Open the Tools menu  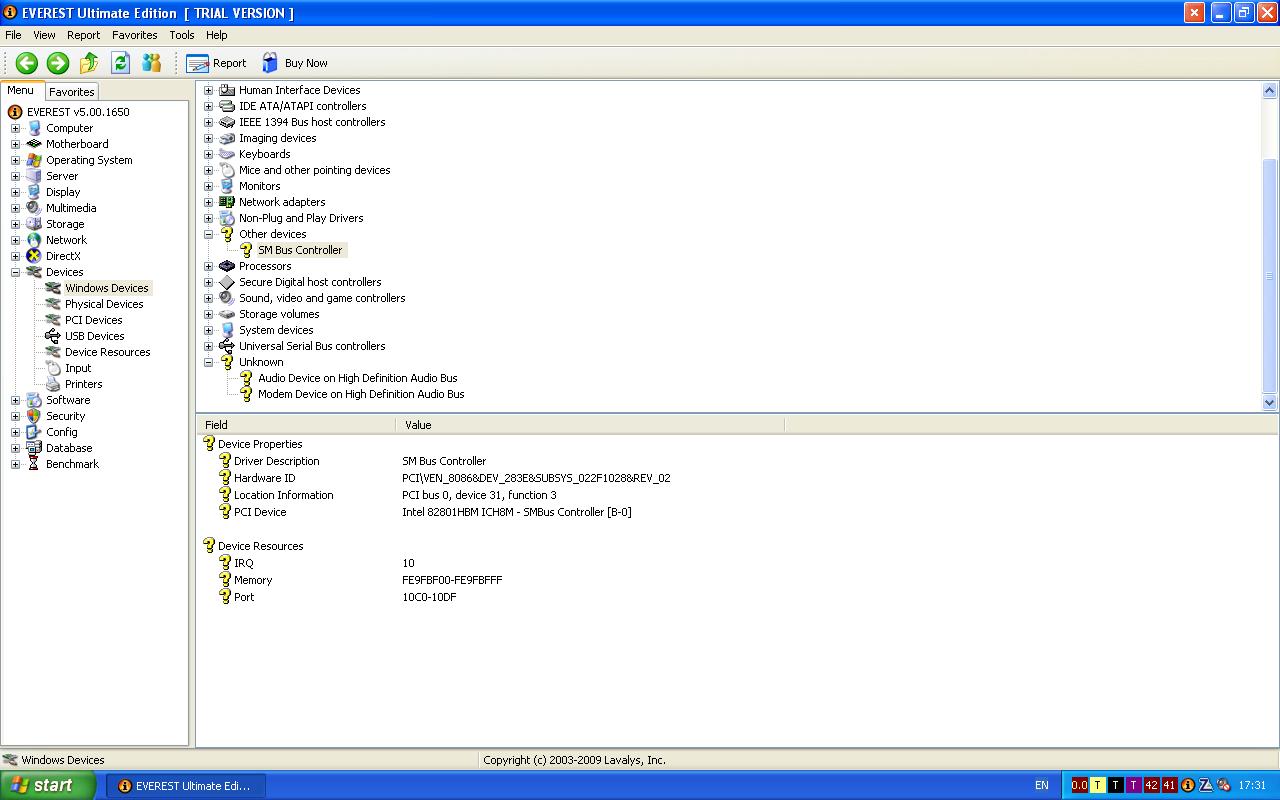(x=182, y=35)
